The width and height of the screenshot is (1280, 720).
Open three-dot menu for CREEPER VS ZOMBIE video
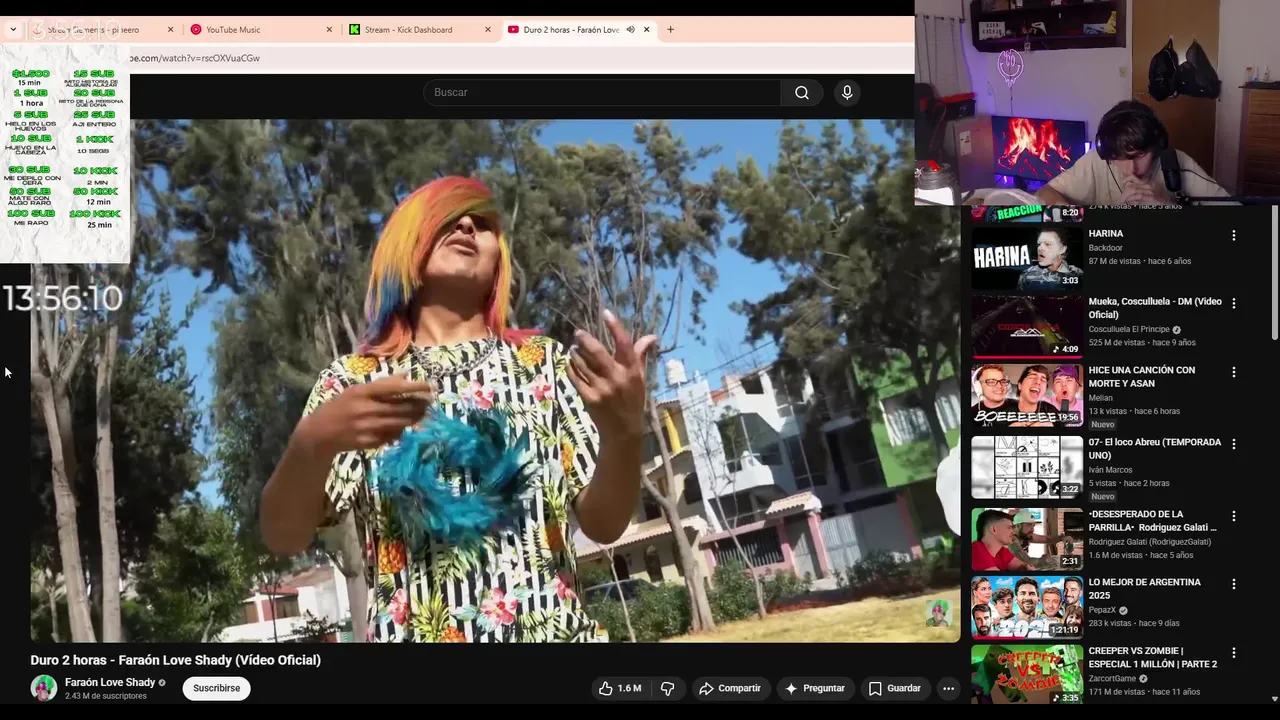(x=1233, y=653)
